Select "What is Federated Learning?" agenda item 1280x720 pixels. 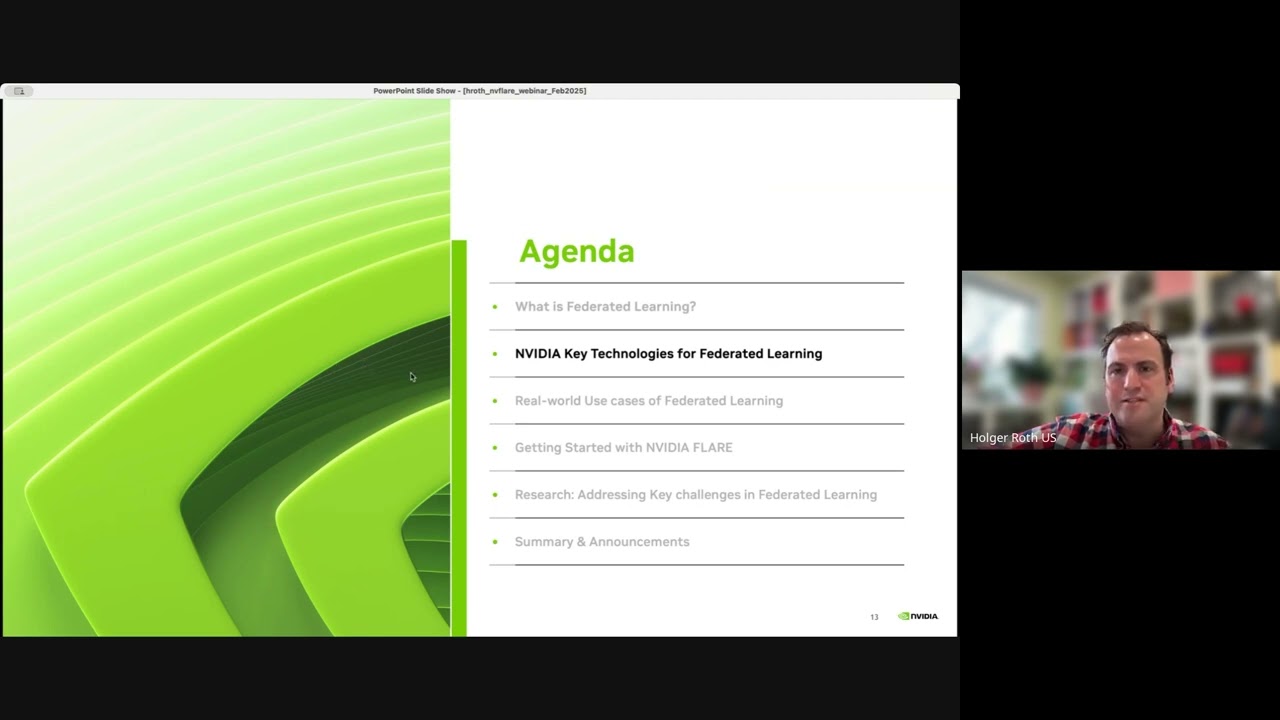[605, 306]
